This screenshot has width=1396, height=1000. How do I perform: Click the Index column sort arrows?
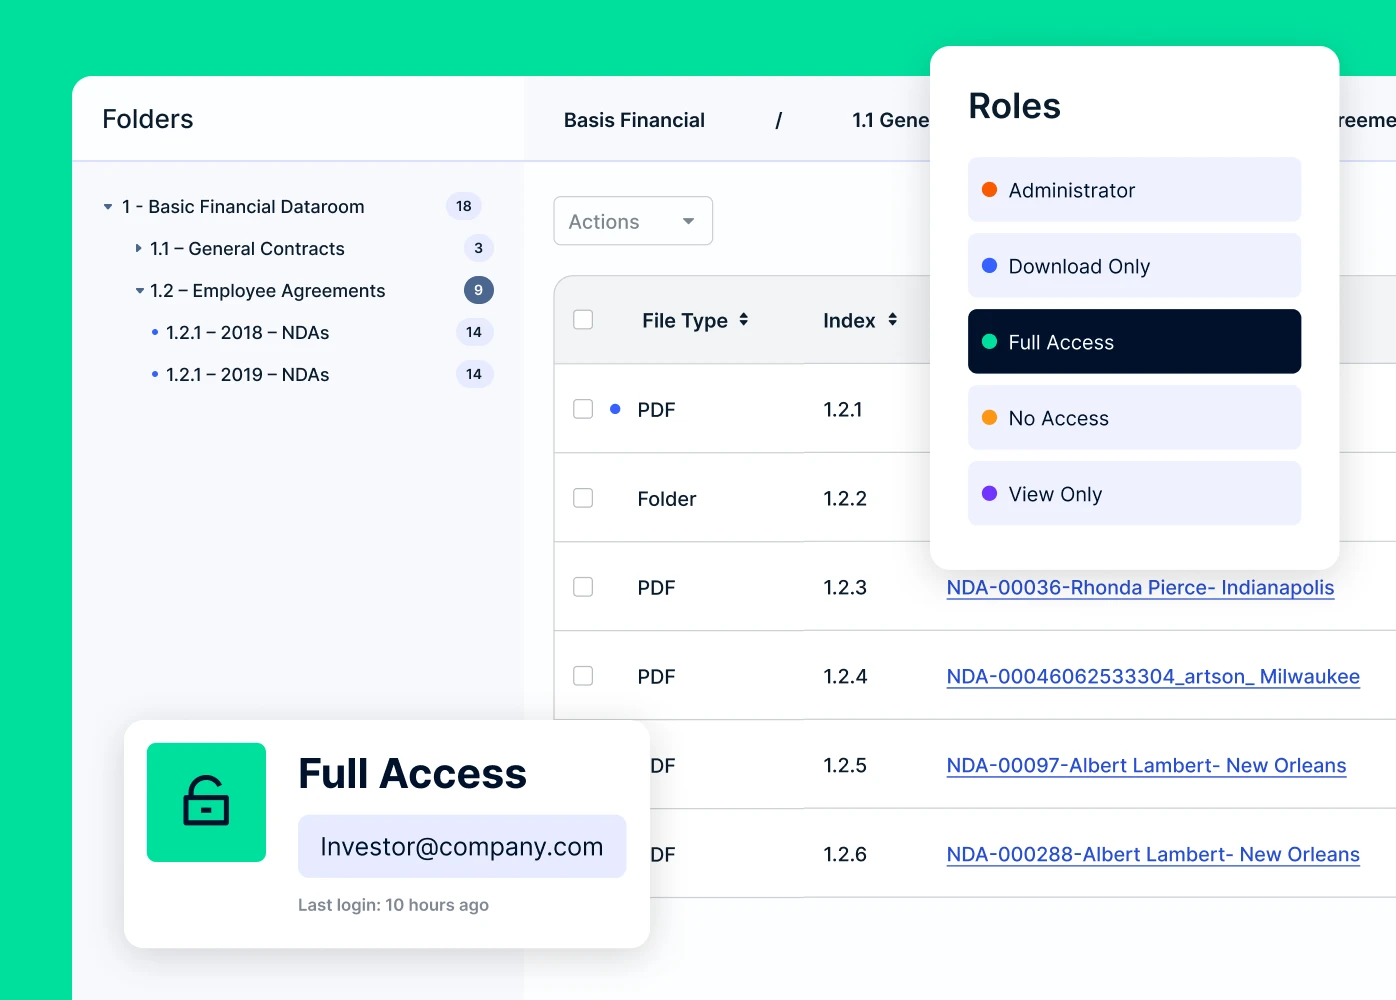[x=892, y=320]
